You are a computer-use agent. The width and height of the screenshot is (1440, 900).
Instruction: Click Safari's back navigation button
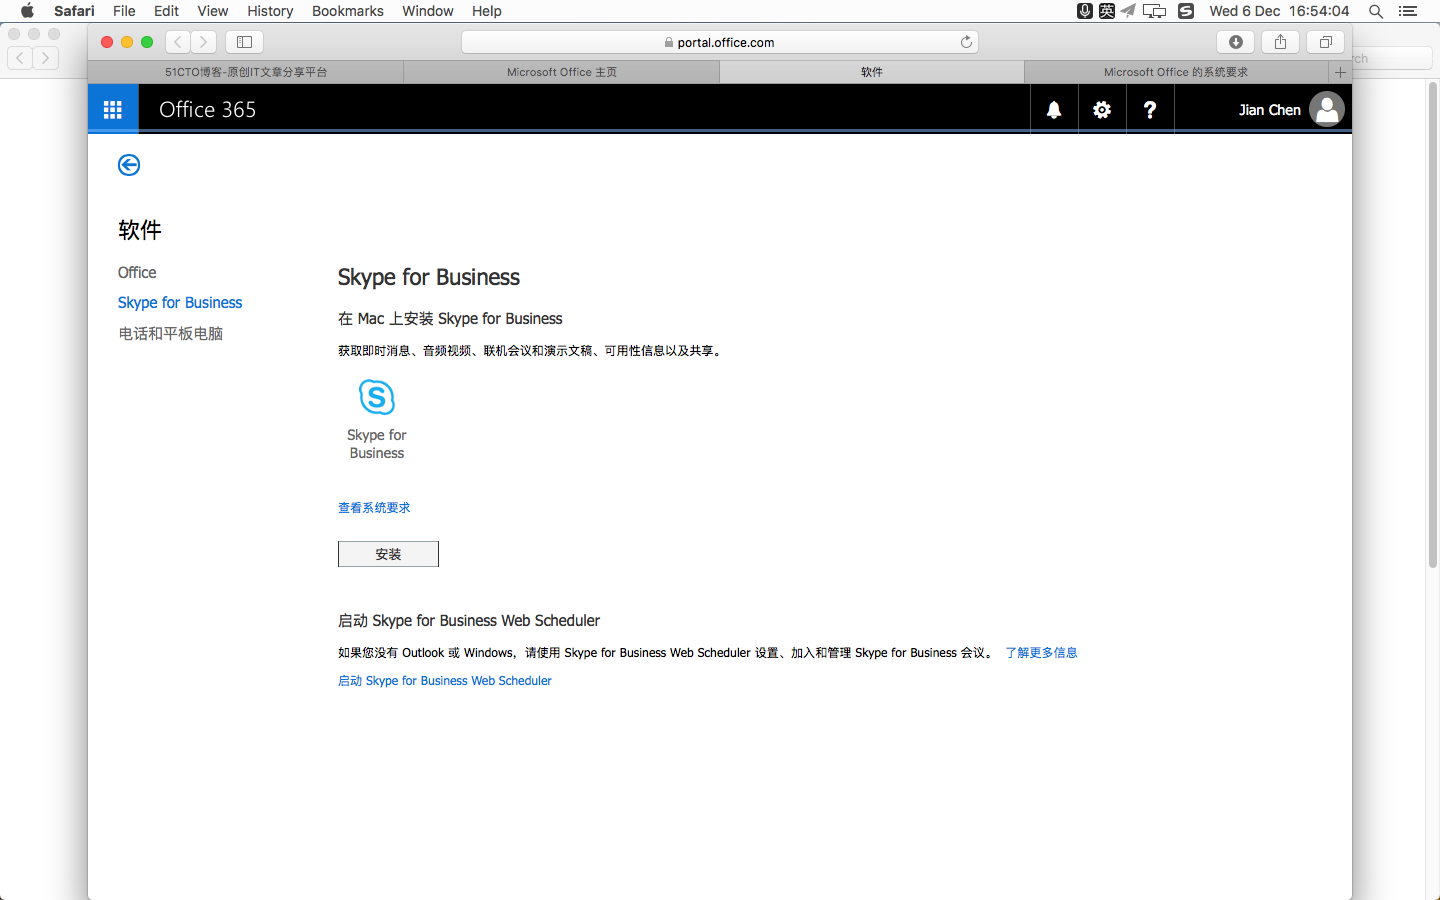coord(178,42)
